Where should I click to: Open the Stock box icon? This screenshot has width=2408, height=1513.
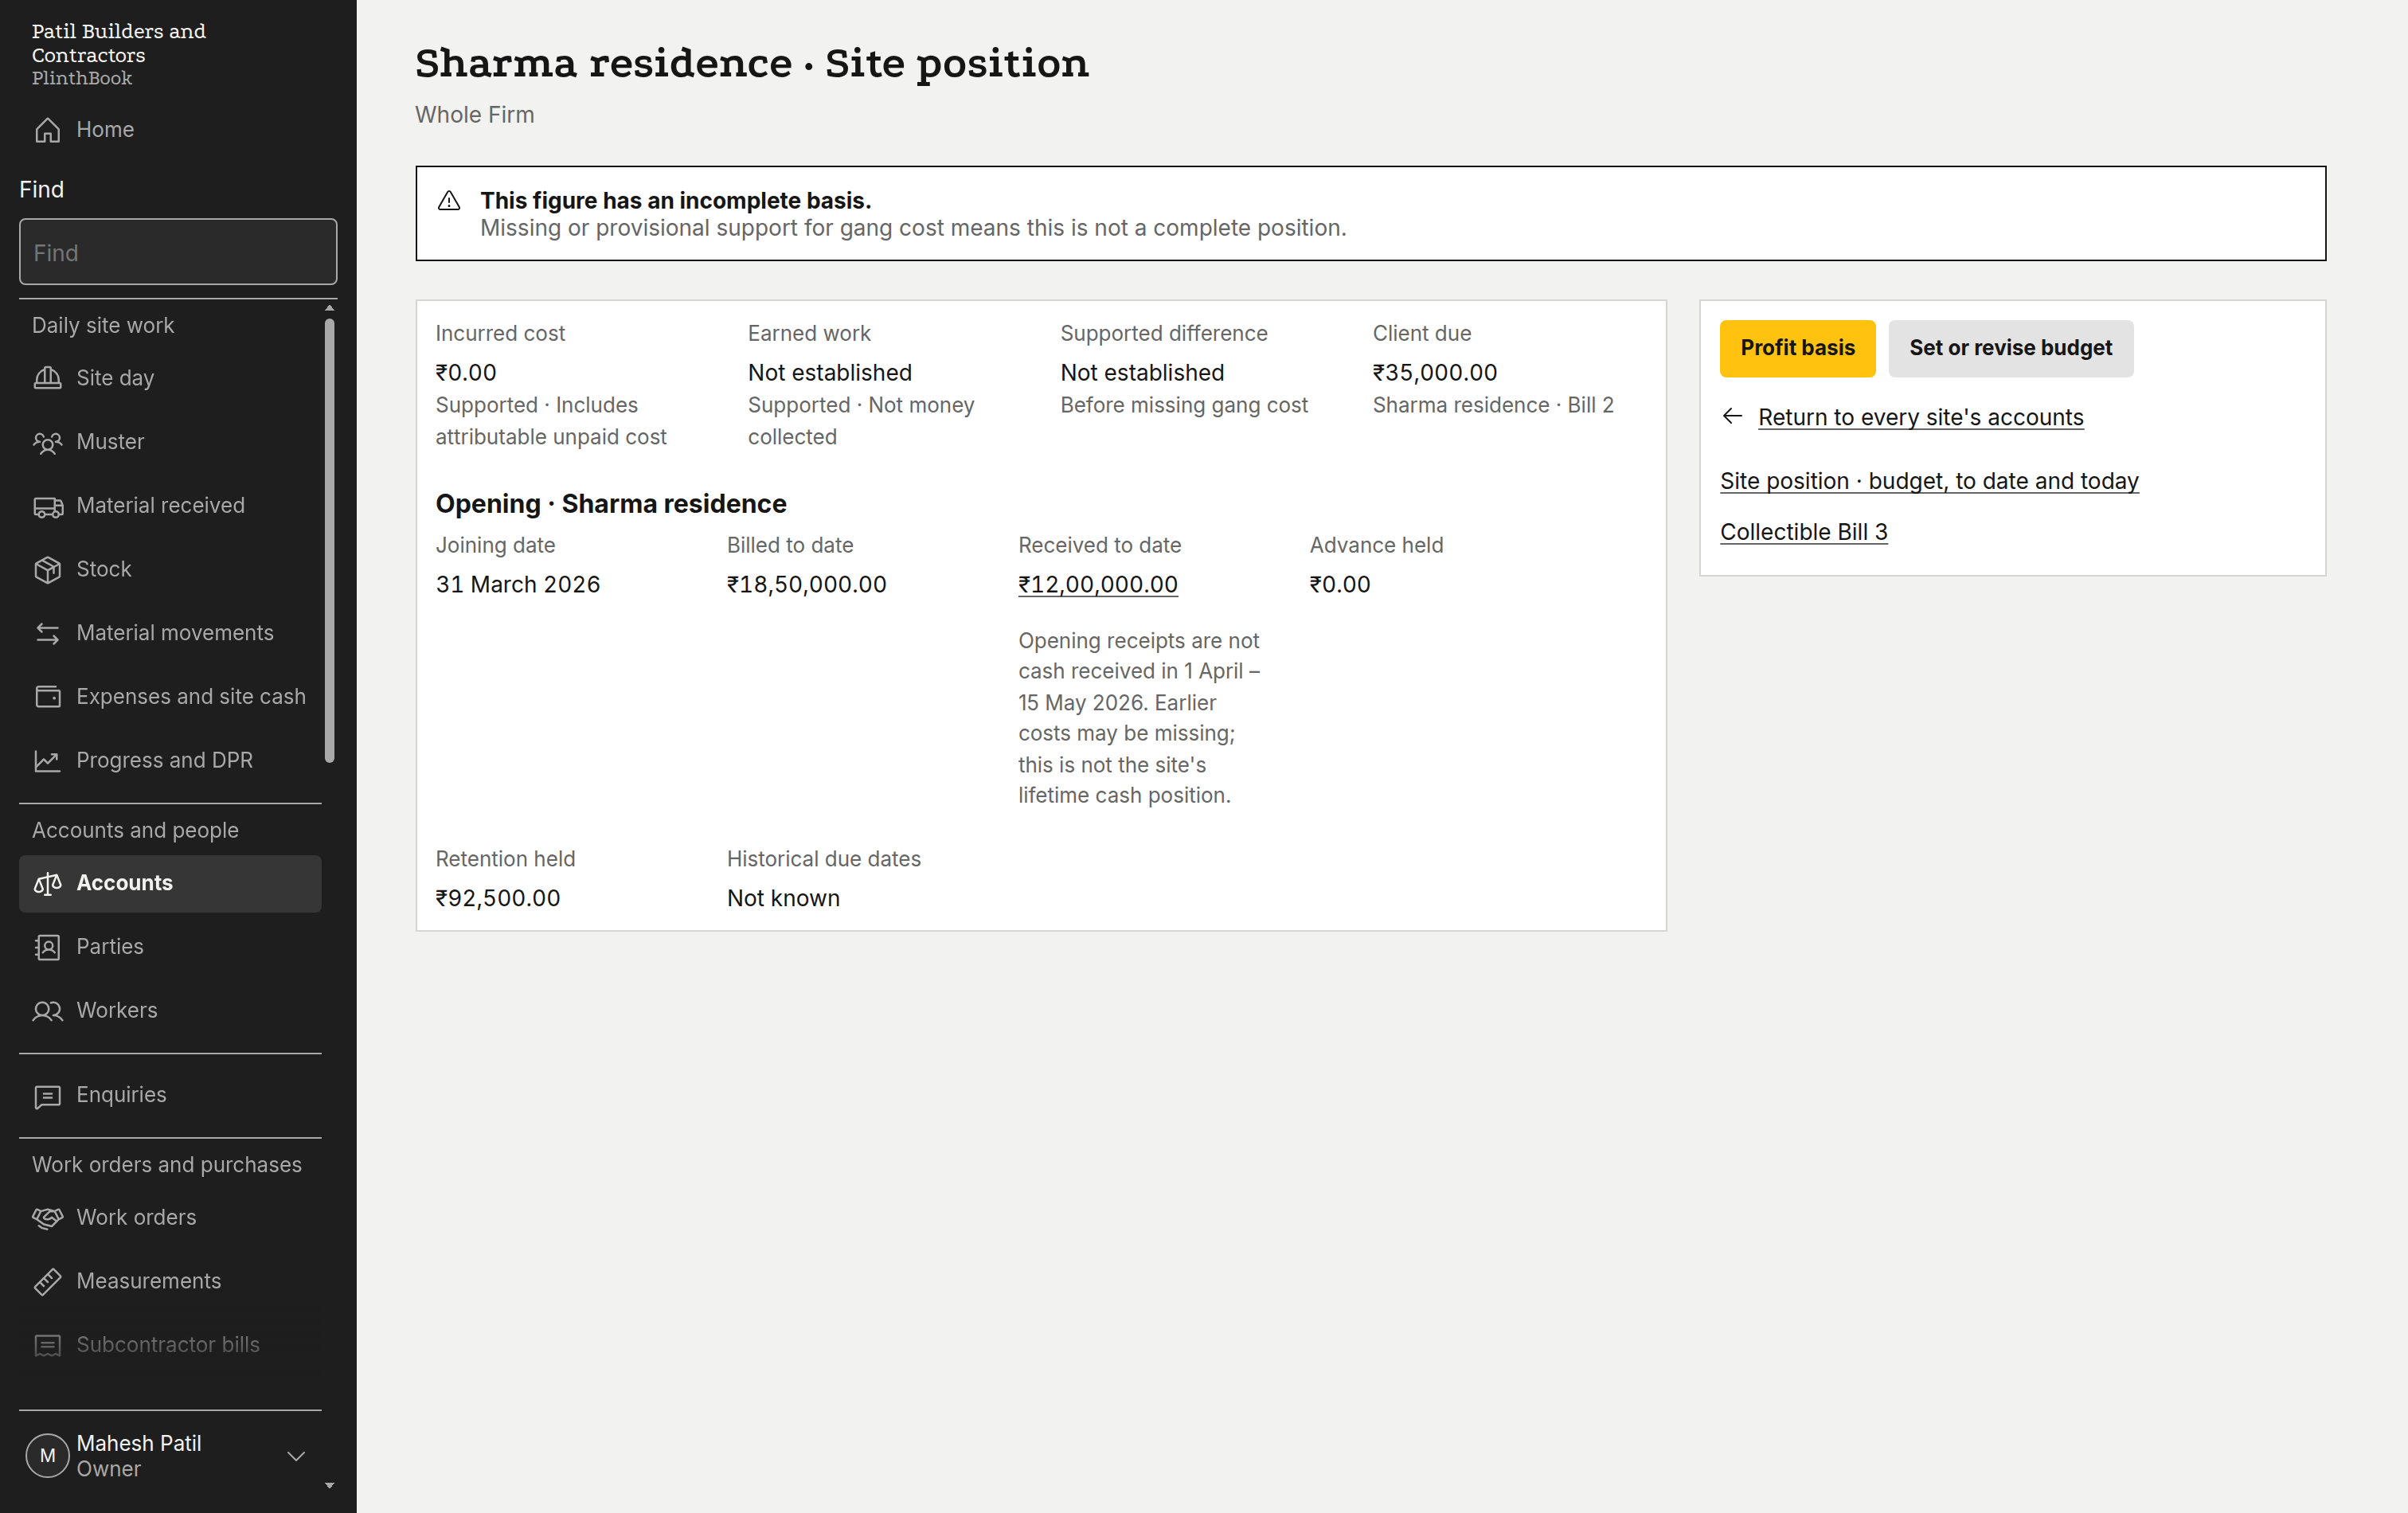pyautogui.click(x=47, y=569)
